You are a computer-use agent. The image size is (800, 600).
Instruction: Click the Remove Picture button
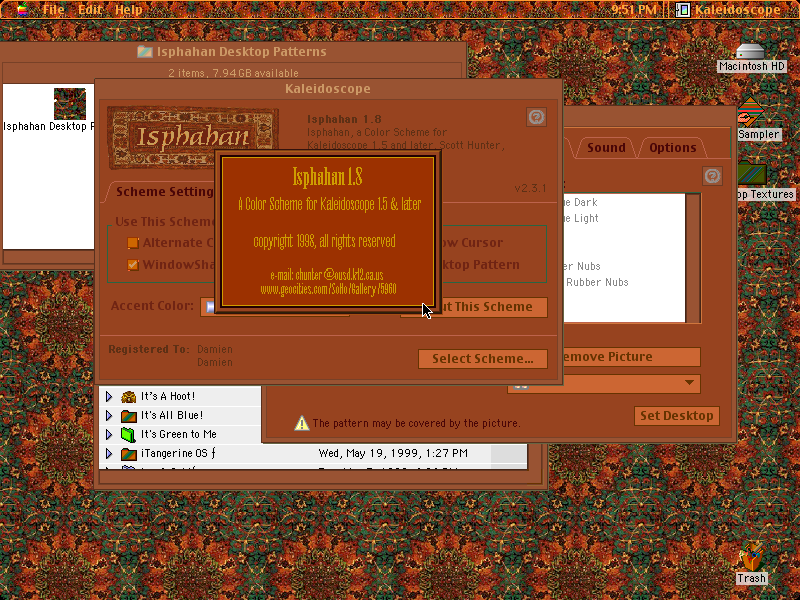pos(632,357)
